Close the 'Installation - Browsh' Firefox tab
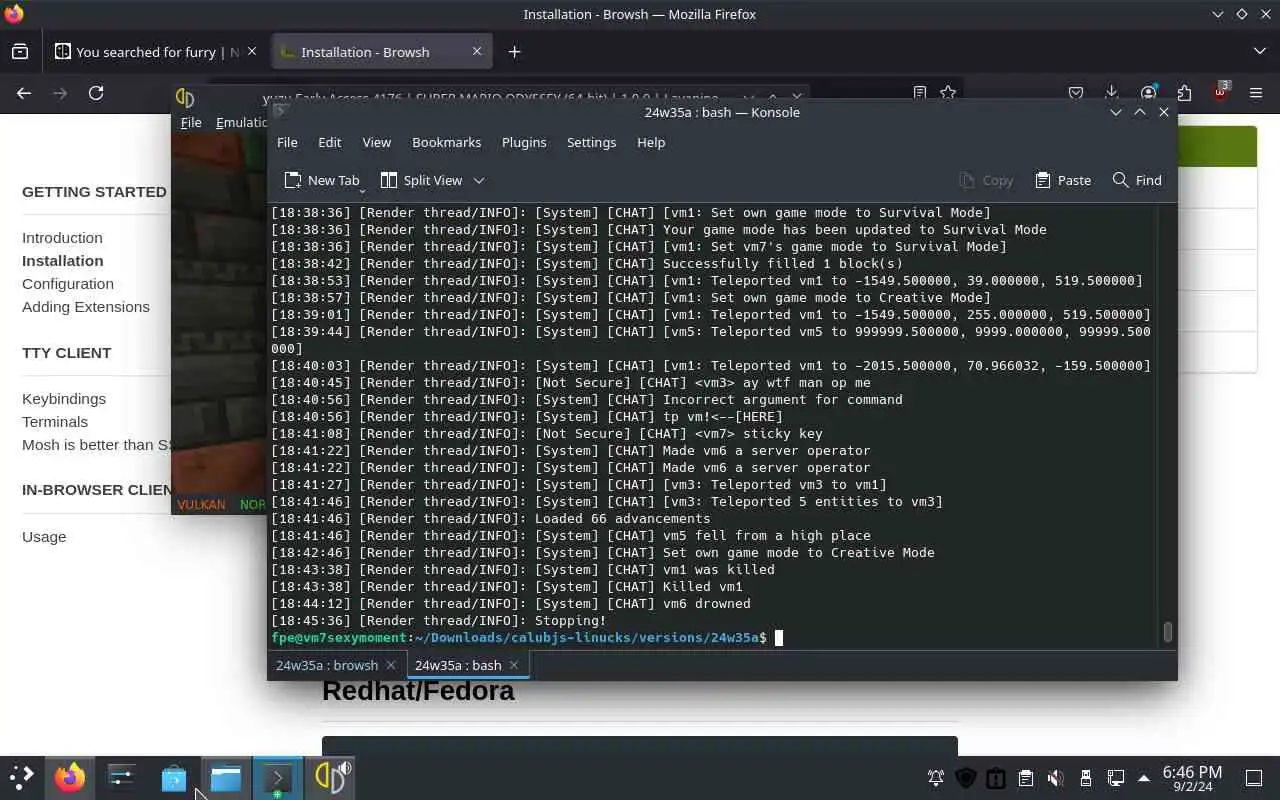Image resolution: width=1280 pixels, height=800 pixels. coord(477,51)
